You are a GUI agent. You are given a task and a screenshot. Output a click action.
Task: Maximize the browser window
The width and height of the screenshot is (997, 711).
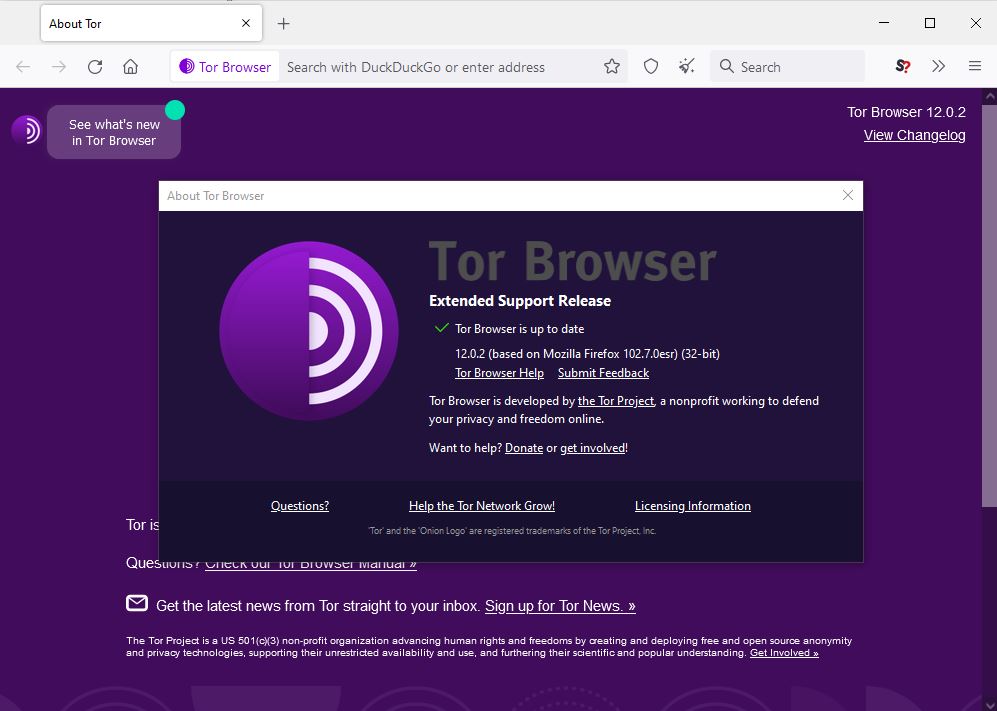coord(930,23)
